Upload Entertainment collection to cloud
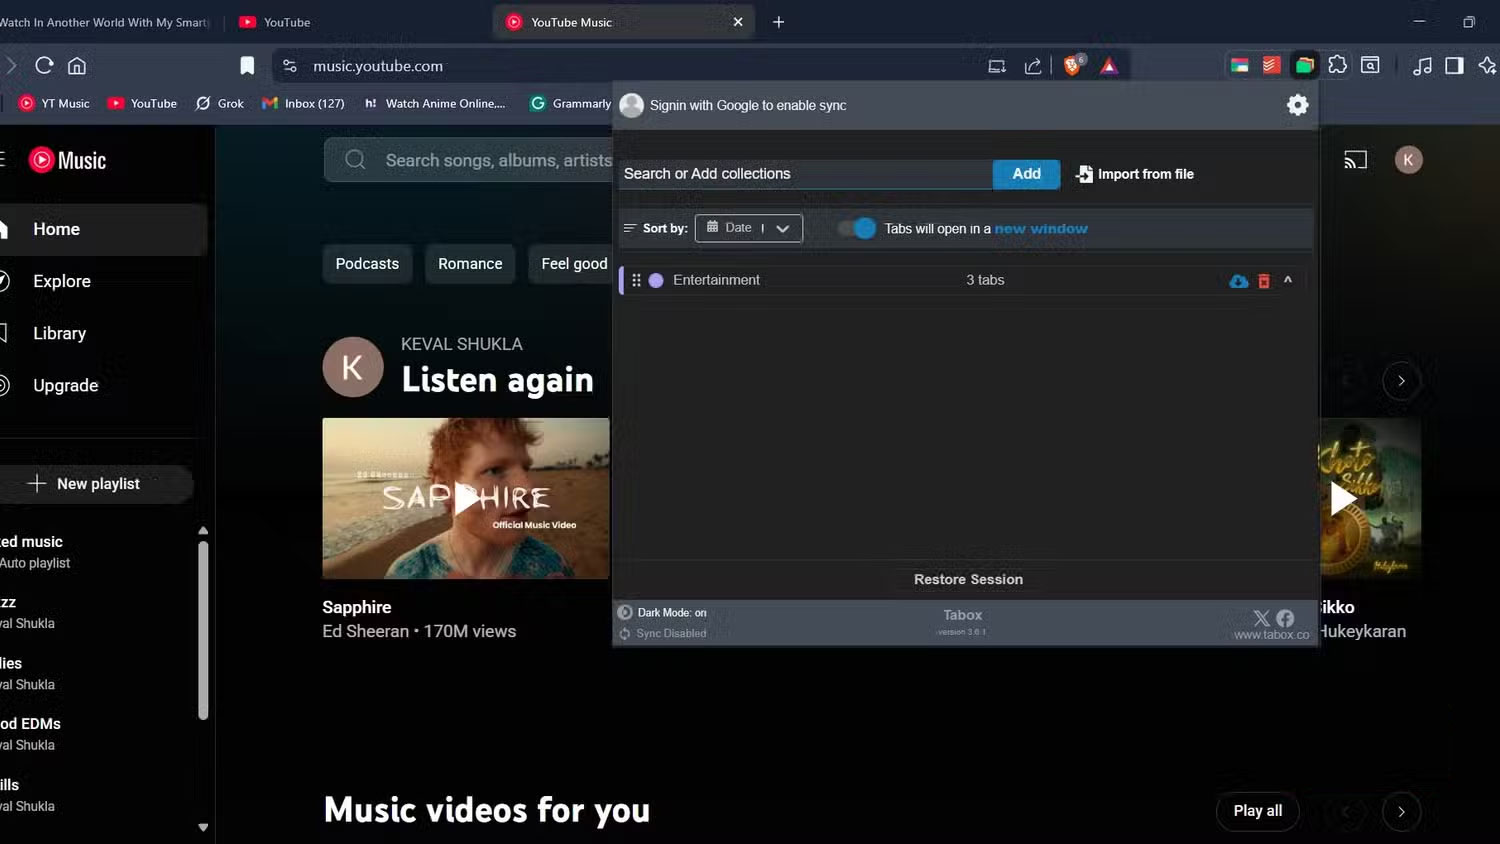The image size is (1500, 844). click(x=1238, y=280)
